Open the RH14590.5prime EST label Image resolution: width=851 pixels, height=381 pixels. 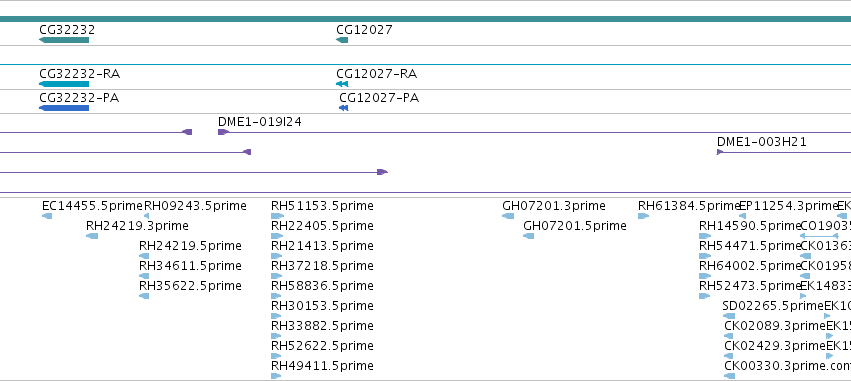click(x=750, y=226)
